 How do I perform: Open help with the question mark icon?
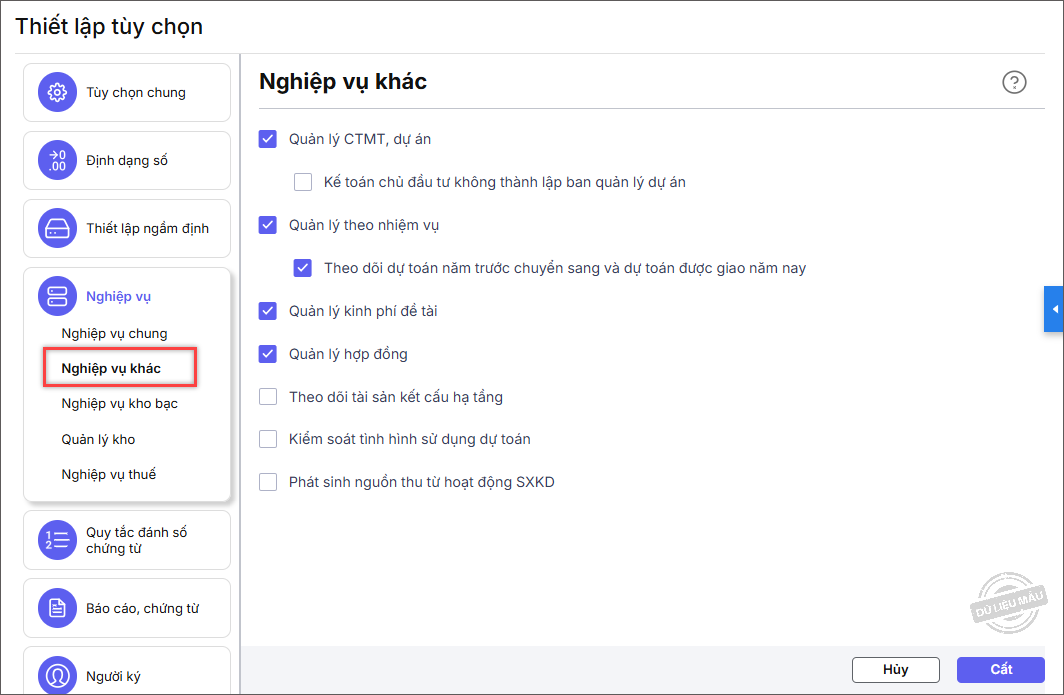point(1014,82)
